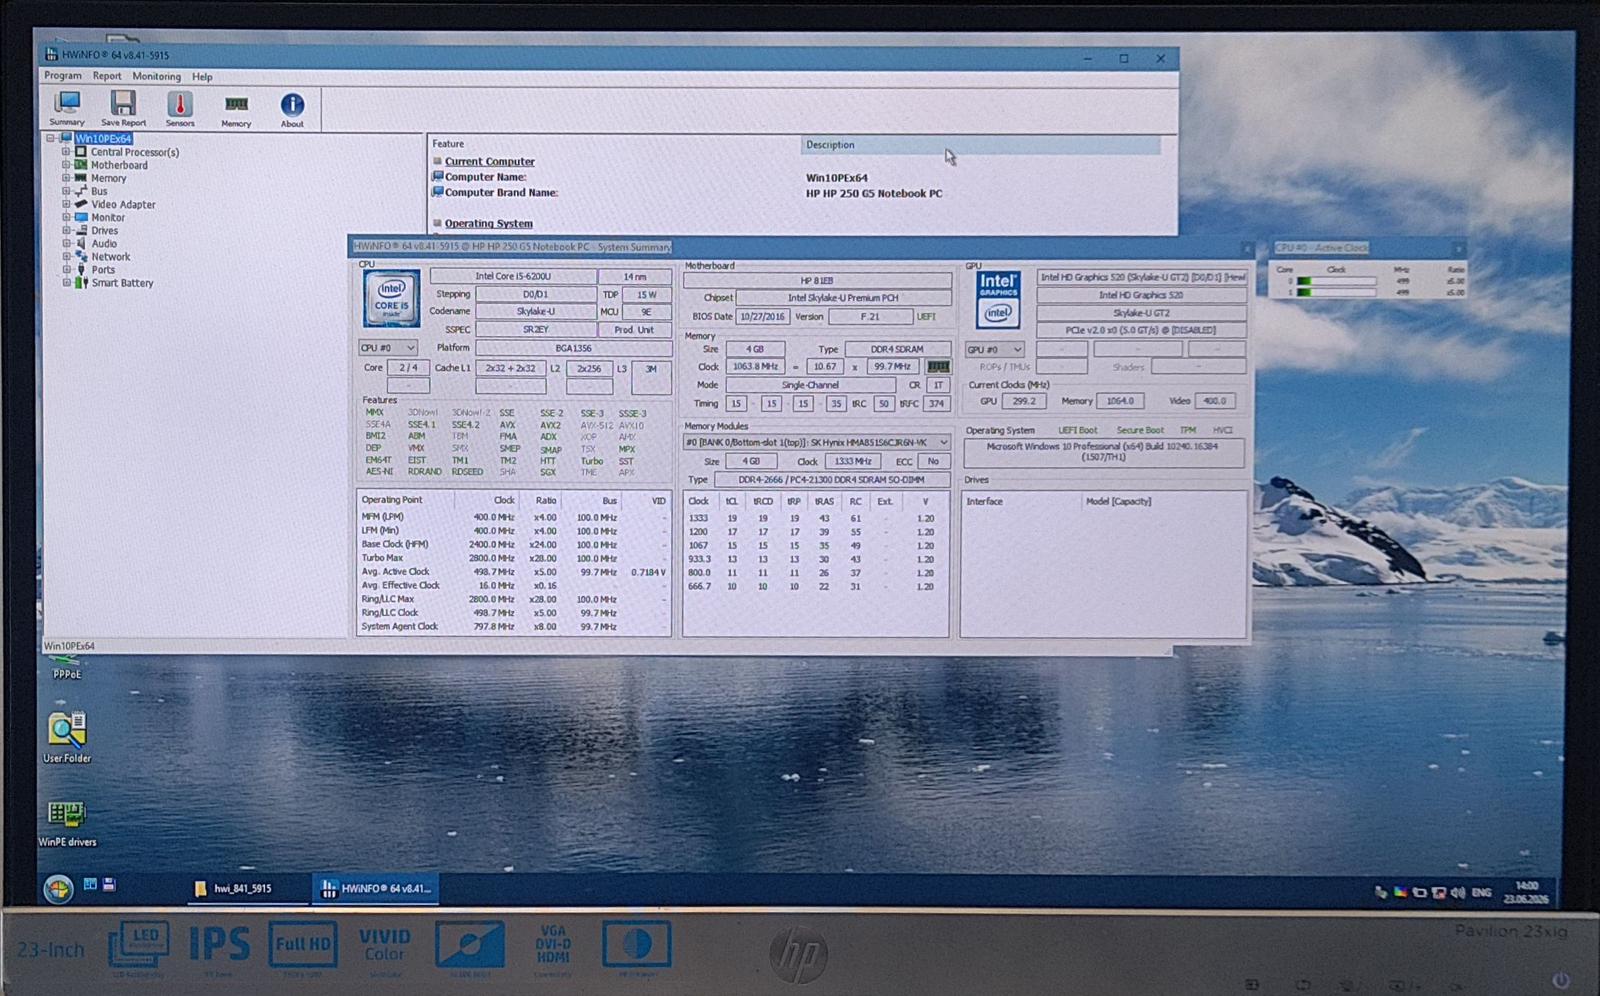The width and height of the screenshot is (1600, 996).
Task: Select the Win10PEx64 tree item
Action: coord(103,138)
